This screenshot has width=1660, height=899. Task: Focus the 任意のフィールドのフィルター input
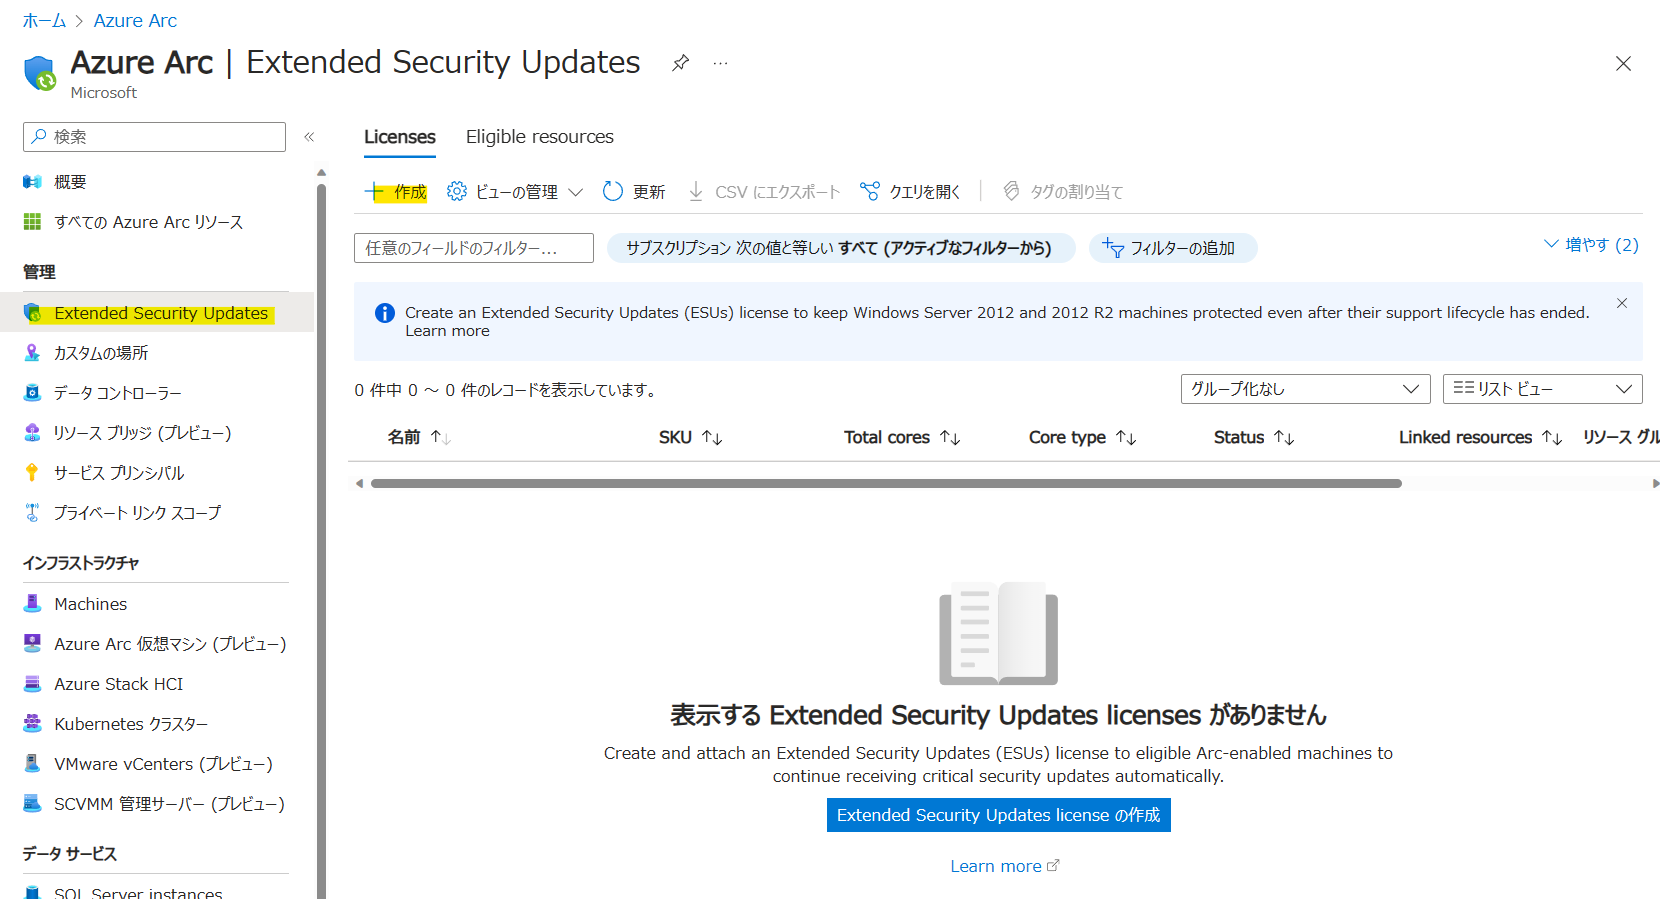(x=474, y=248)
